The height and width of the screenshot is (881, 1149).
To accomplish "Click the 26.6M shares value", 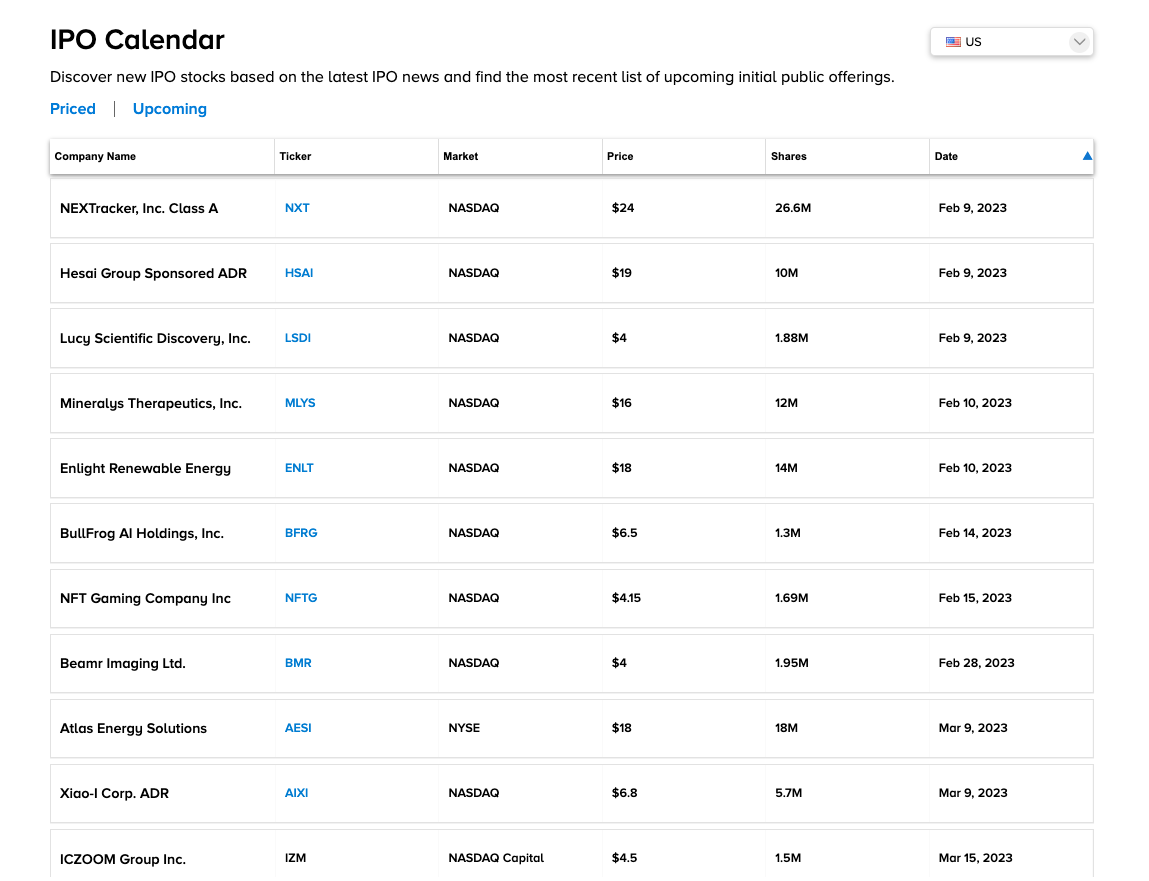I will coord(793,208).
